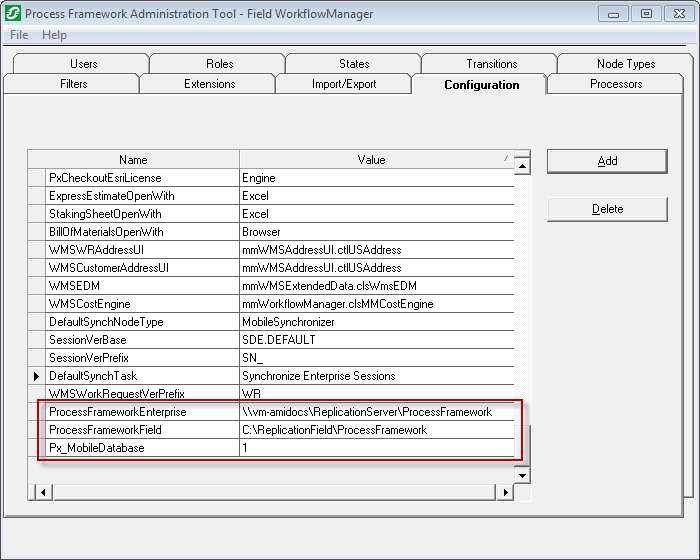Viewport: 700px width, 560px height.
Task: Click the application icon in title bar
Action: click(13, 14)
